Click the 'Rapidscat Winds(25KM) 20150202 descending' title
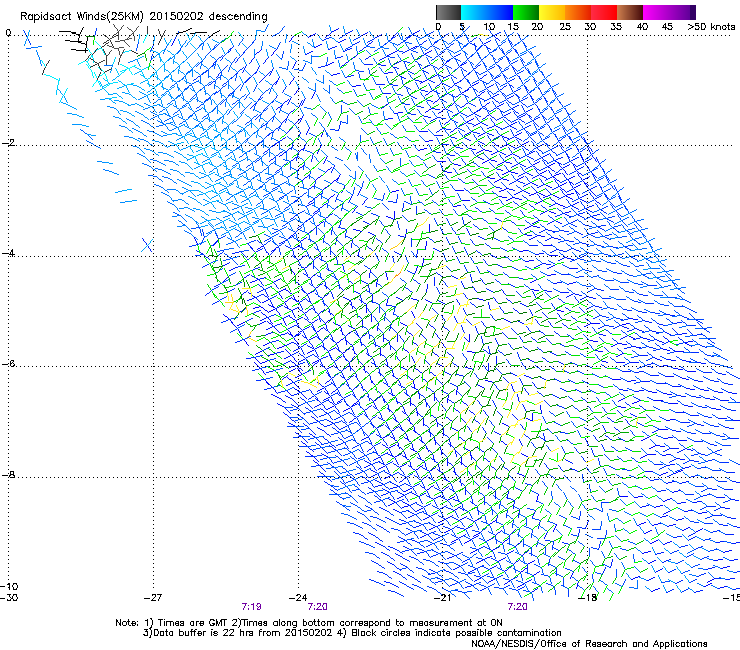The height and width of the screenshot is (650, 740). point(143,17)
